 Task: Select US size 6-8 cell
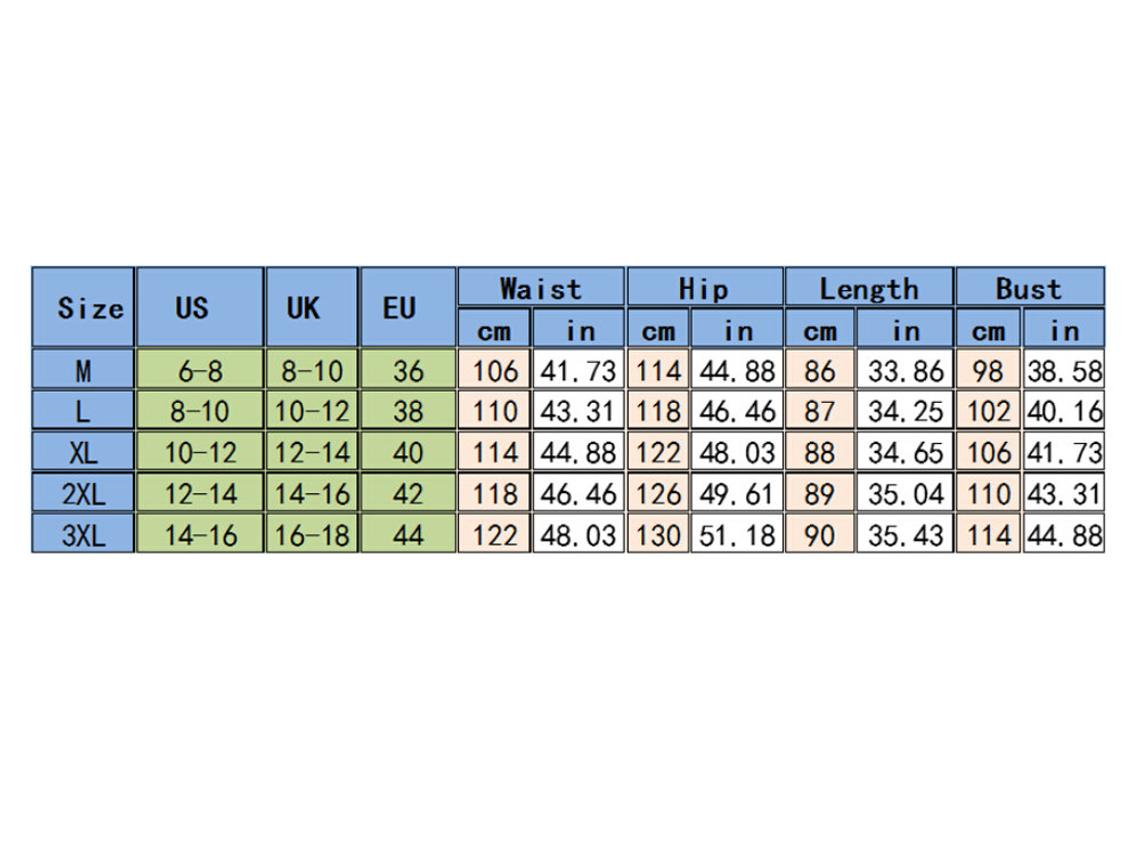(x=199, y=370)
